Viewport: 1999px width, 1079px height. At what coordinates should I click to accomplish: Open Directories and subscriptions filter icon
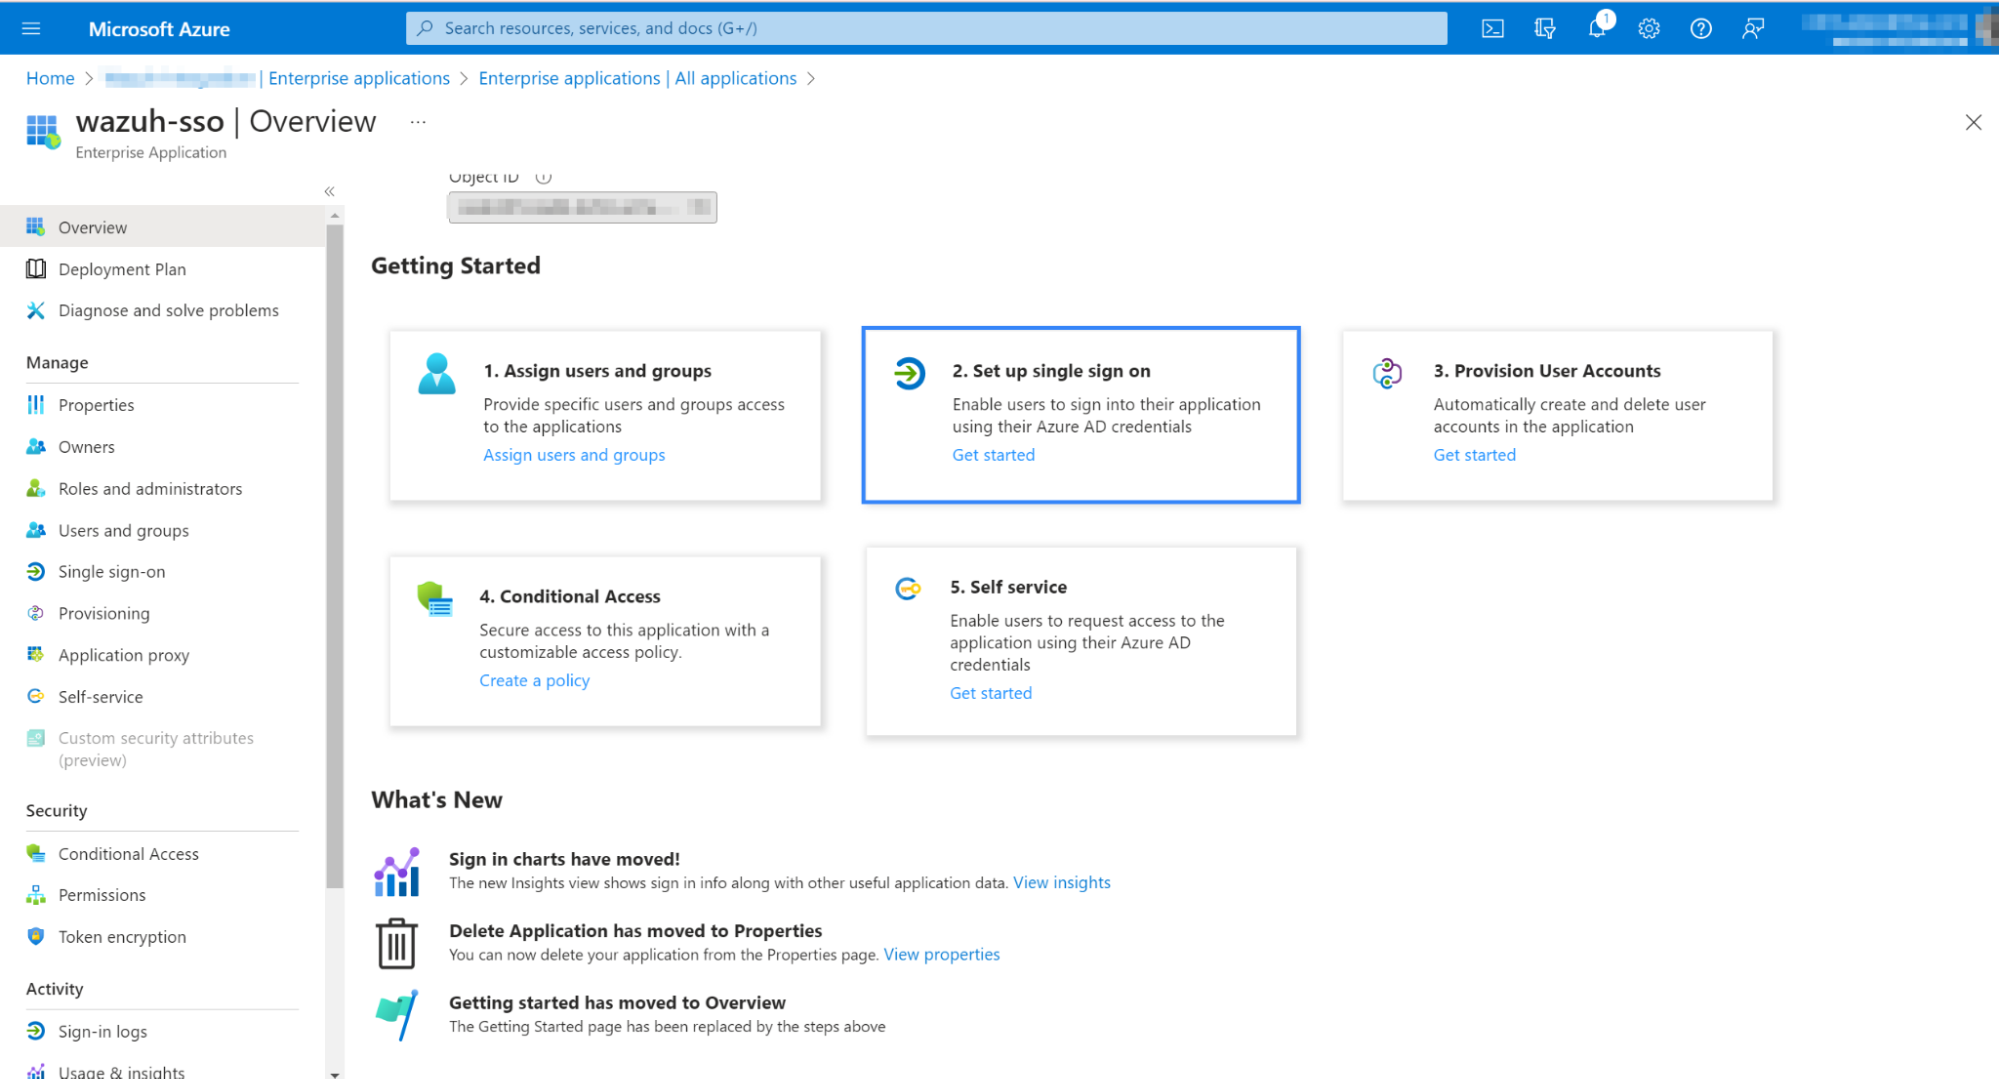1544,28
